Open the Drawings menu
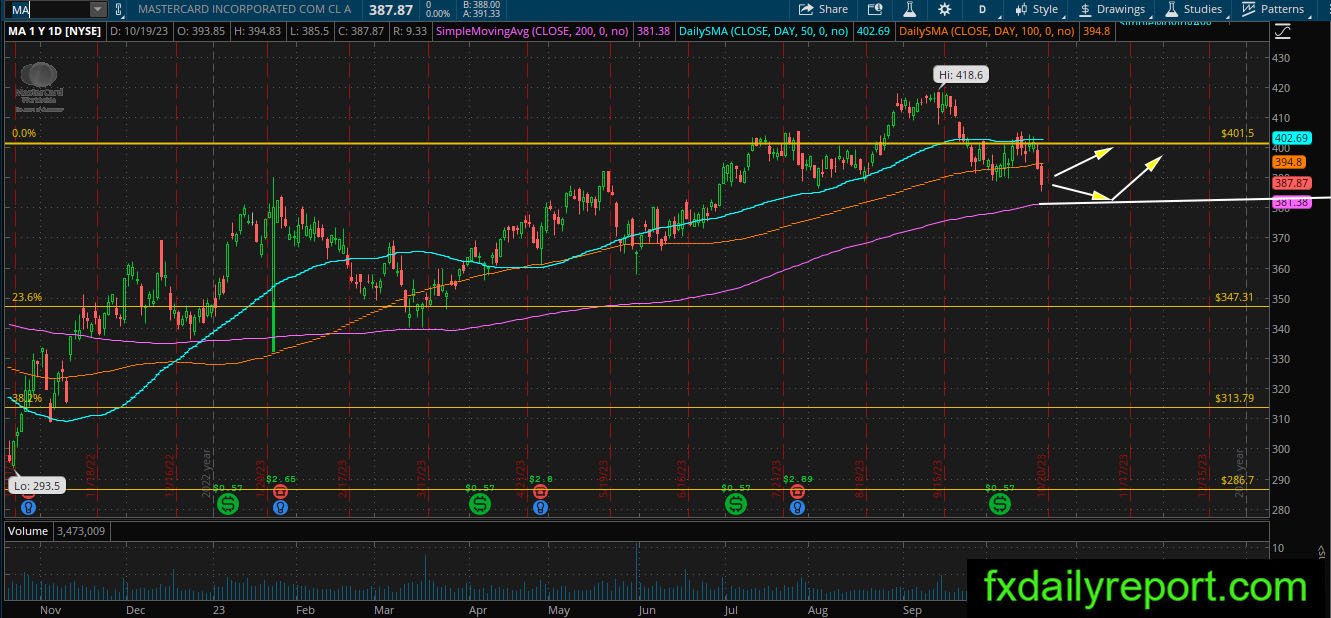This screenshot has width=1331, height=618. click(x=1111, y=9)
